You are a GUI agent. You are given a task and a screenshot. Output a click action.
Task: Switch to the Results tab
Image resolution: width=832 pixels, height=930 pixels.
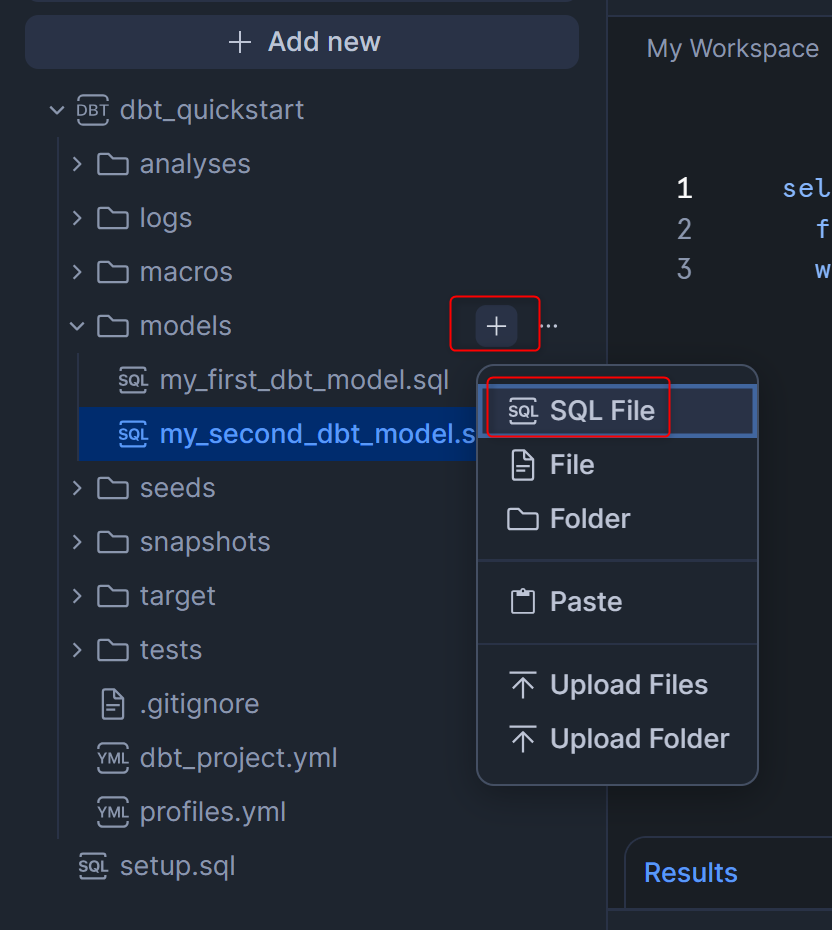pyautogui.click(x=691, y=873)
